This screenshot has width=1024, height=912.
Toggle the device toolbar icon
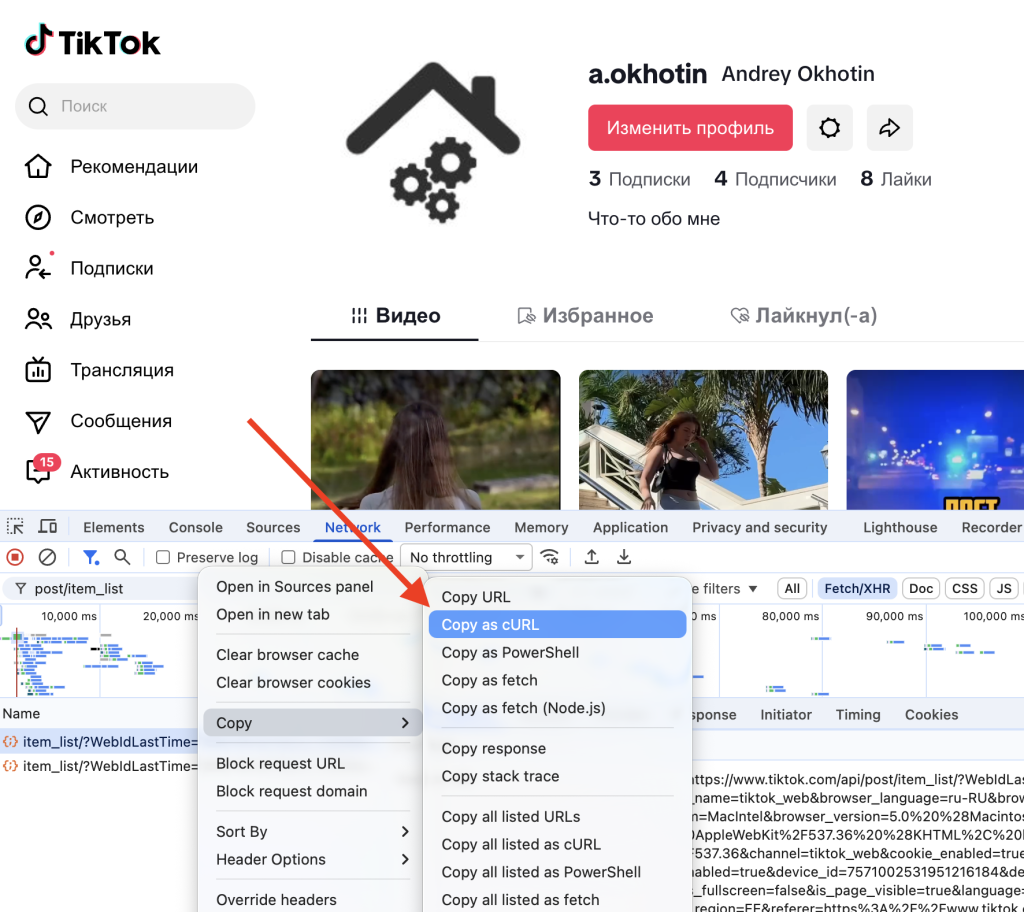[x=47, y=527]
